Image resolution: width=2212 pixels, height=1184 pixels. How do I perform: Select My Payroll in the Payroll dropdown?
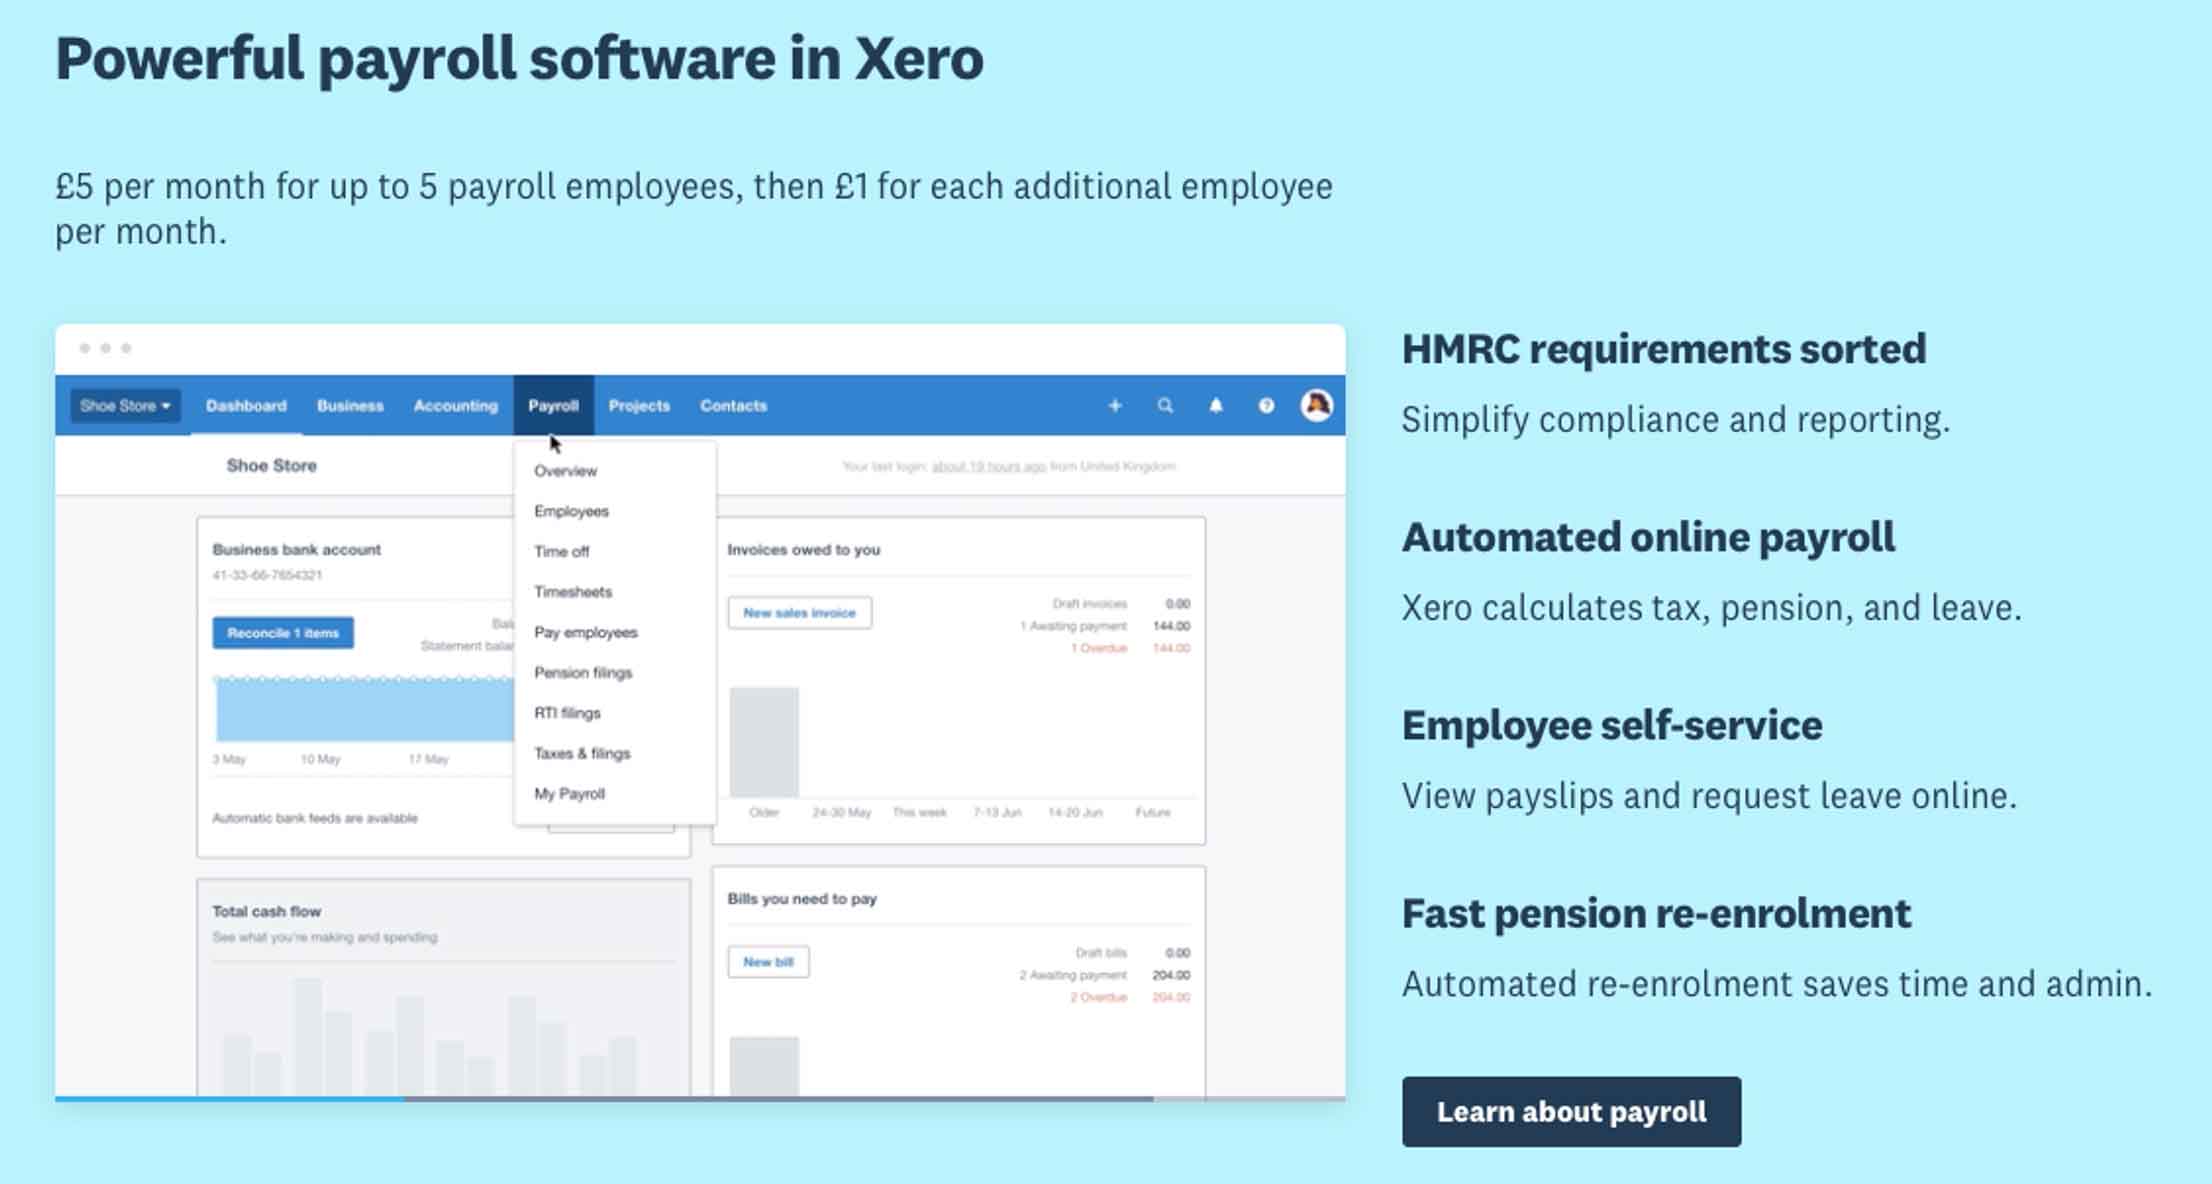(x=569, y=793)
